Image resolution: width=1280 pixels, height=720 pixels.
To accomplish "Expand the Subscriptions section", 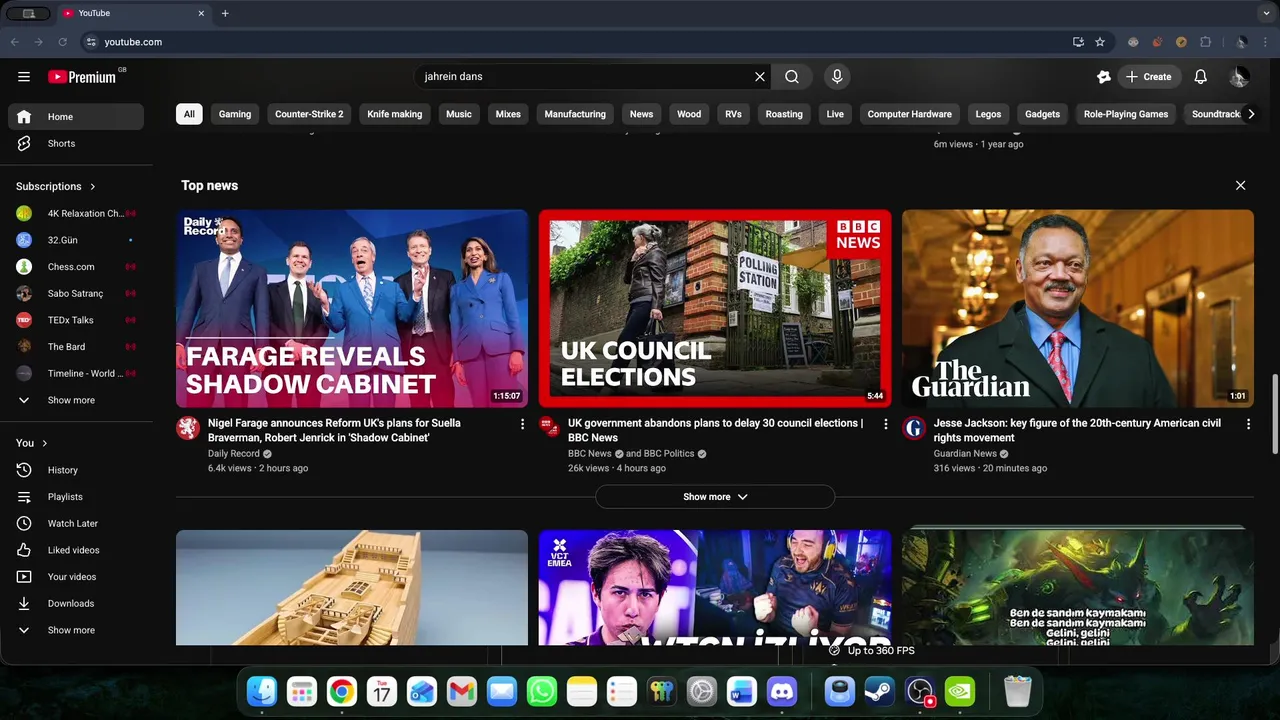I will coord(56,187).
